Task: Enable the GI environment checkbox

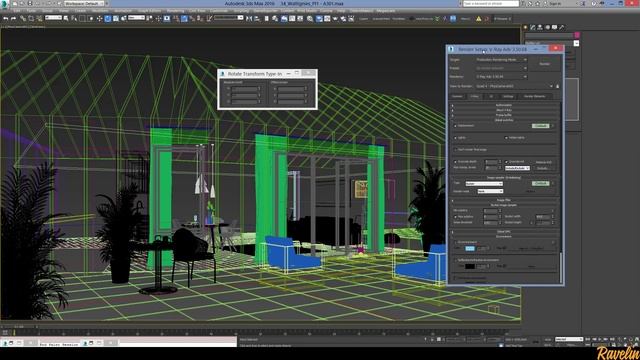Action: 456,242
